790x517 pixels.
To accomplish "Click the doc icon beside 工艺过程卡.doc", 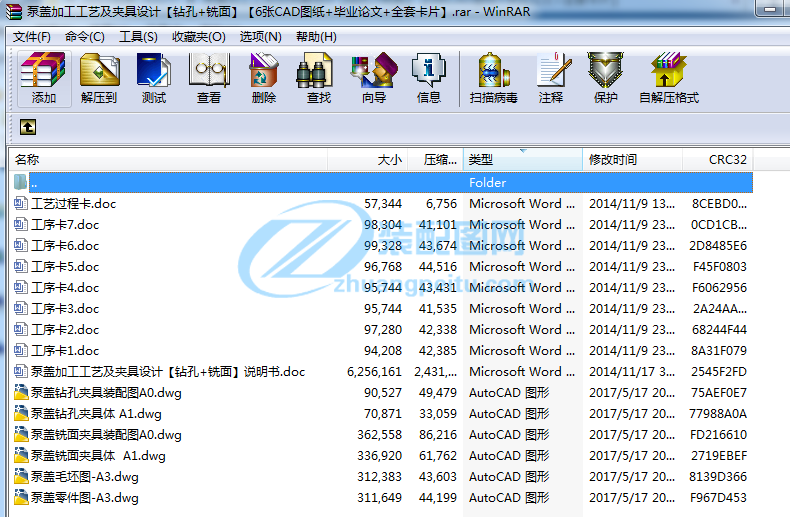I will [x=21, y=204].
